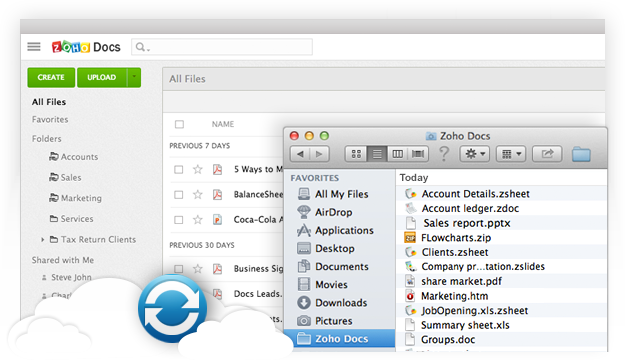Go back in Finder navigation
Viewport: 625px width, 360px height.
(x=301, y=154)
